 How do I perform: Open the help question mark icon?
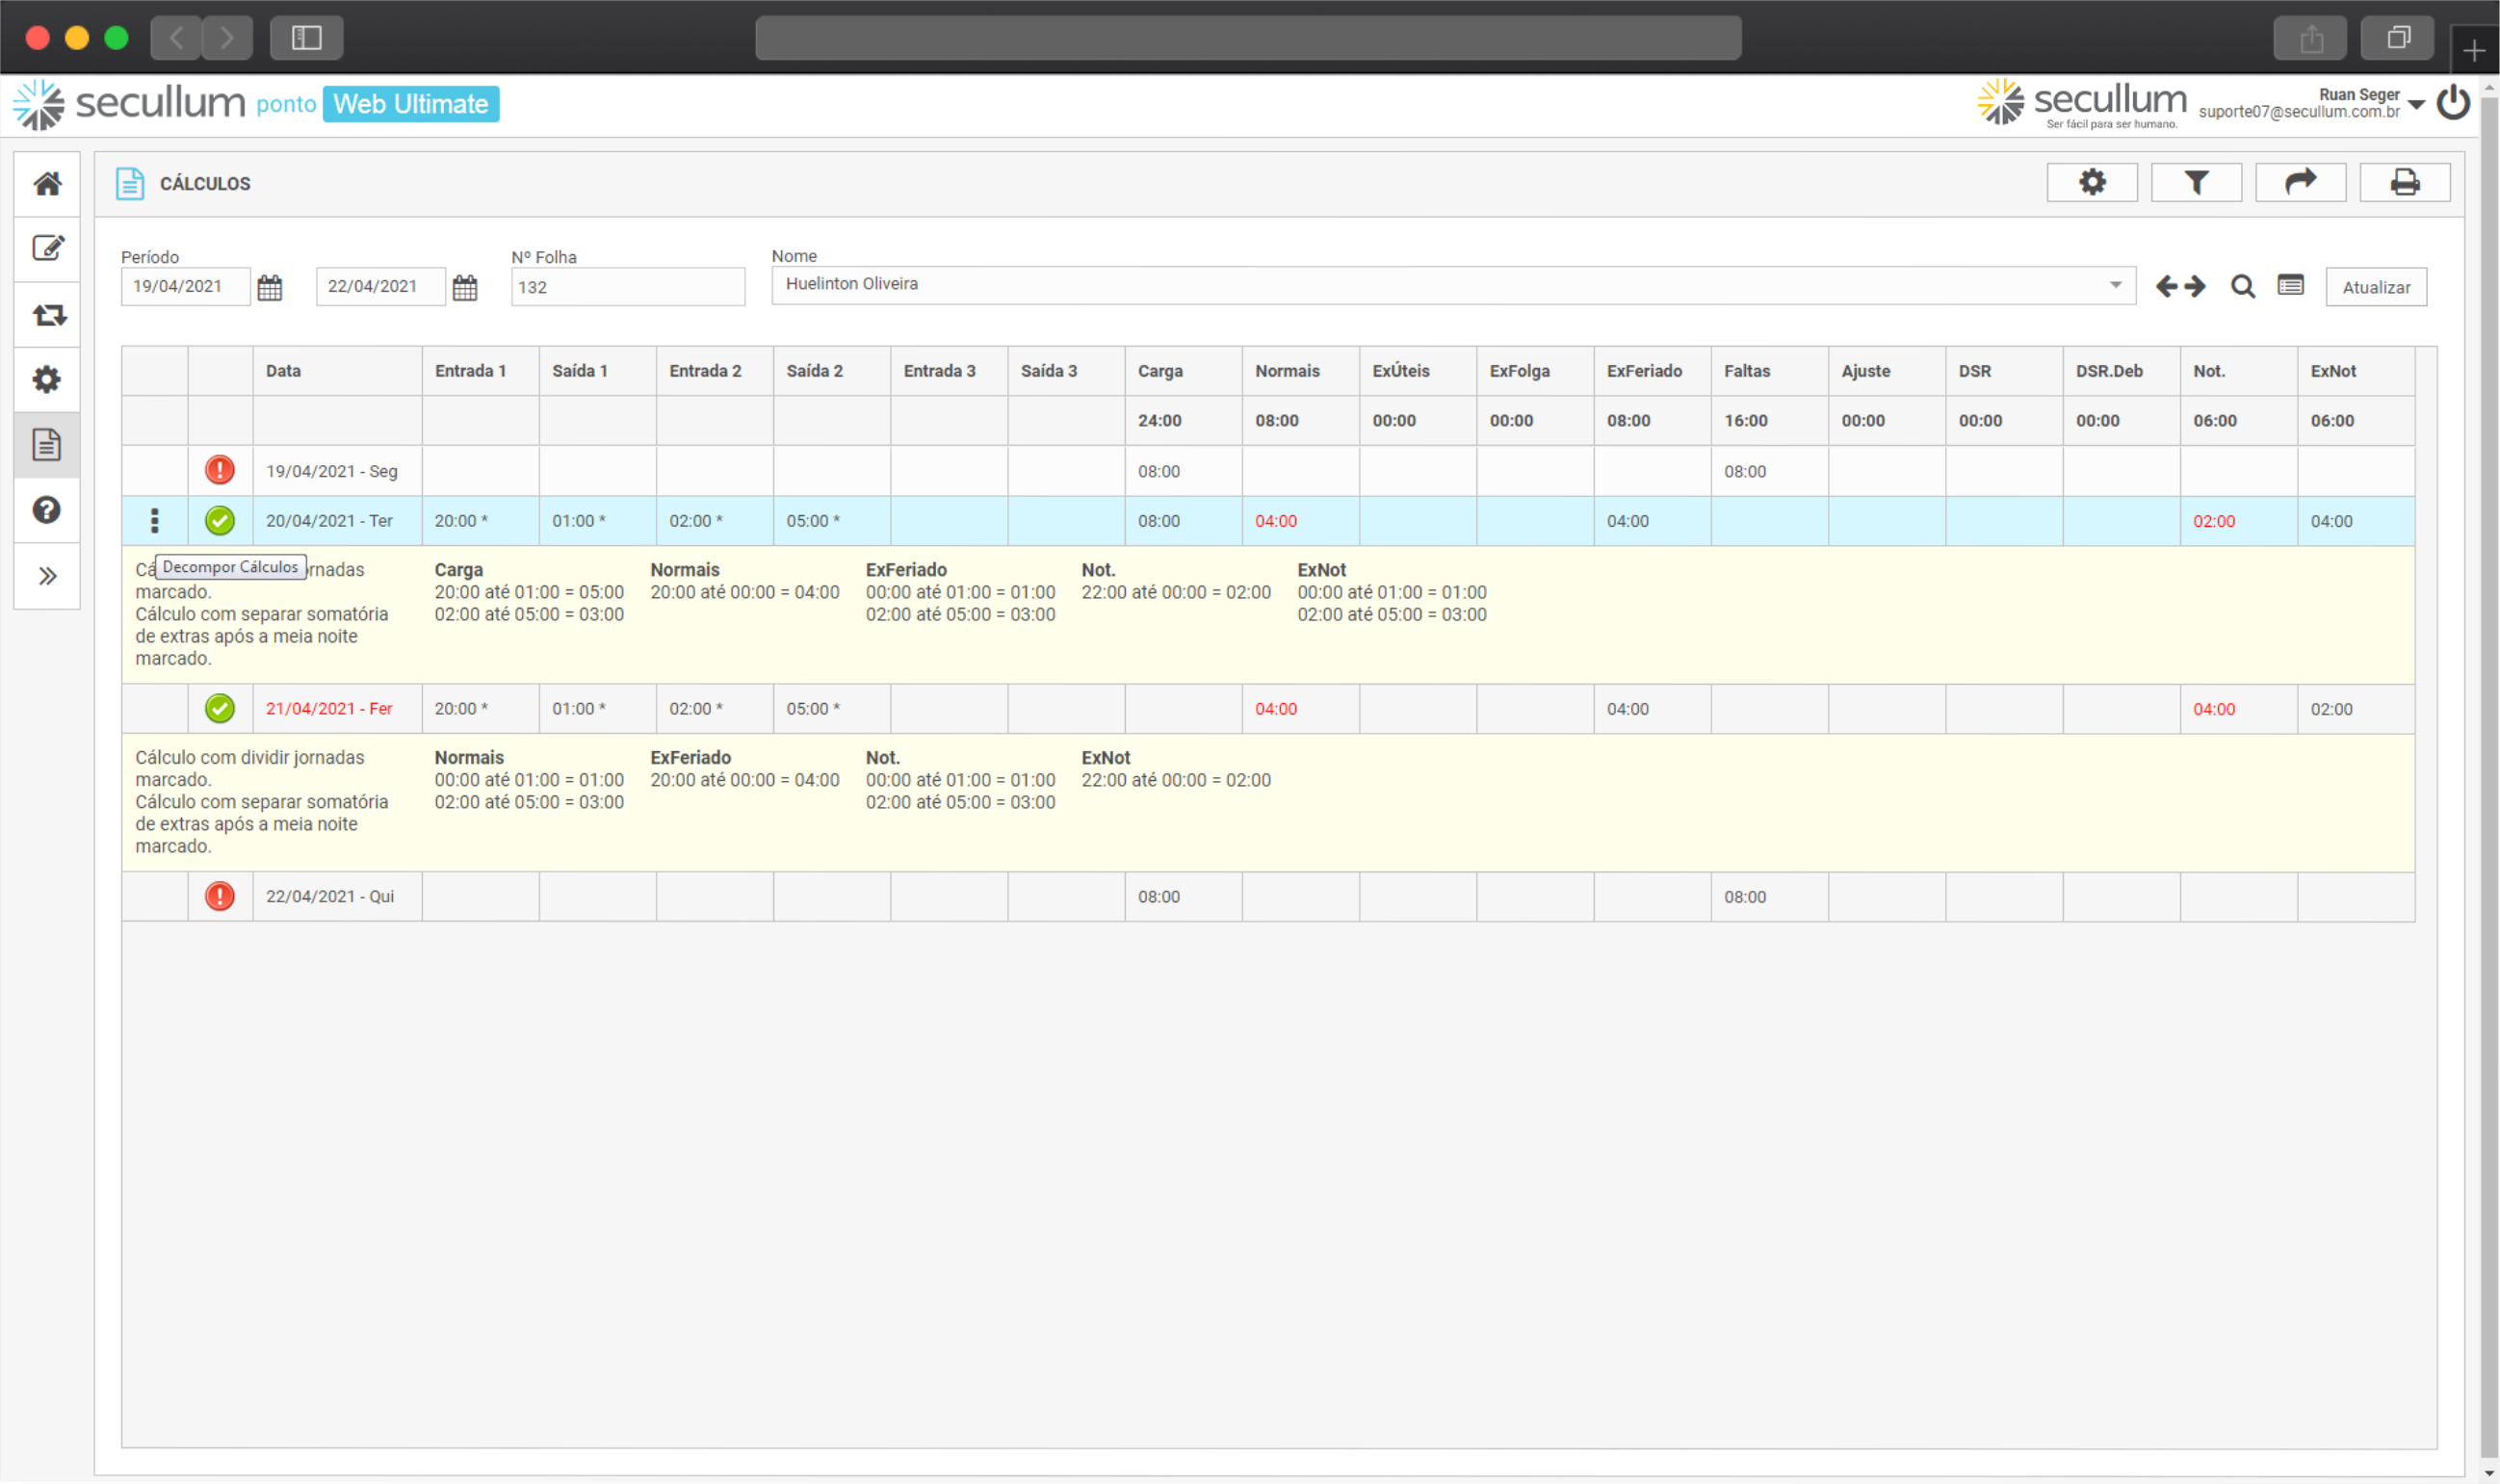coord(47,510)
